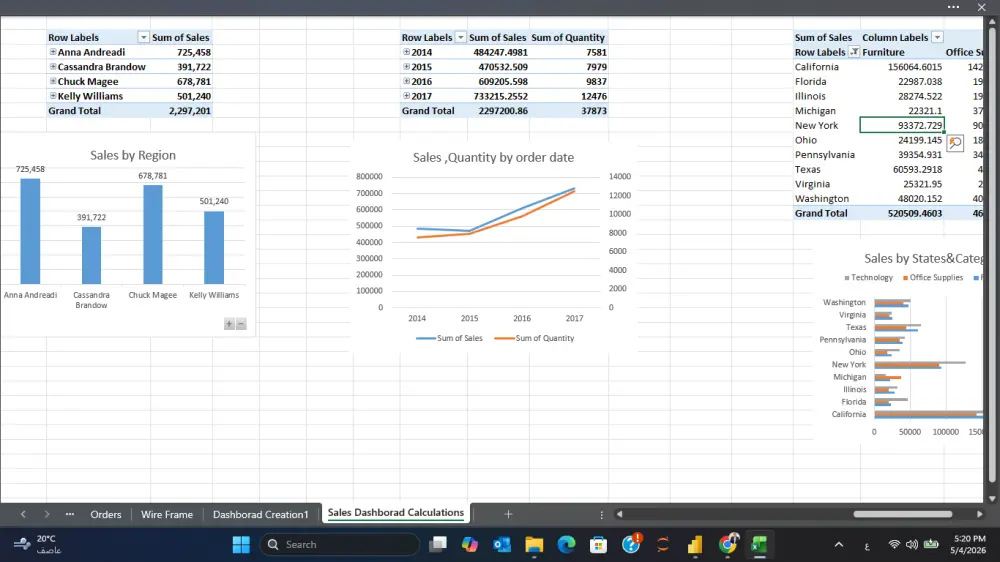1000x562 pixels.
Task: Open File Explorer from taskbar
Action: point(534,544)
